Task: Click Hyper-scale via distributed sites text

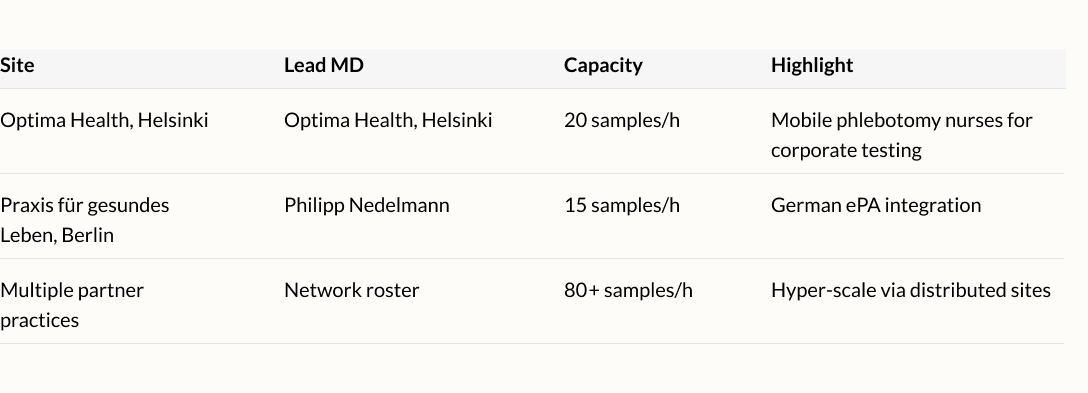Action: [911, 290]
